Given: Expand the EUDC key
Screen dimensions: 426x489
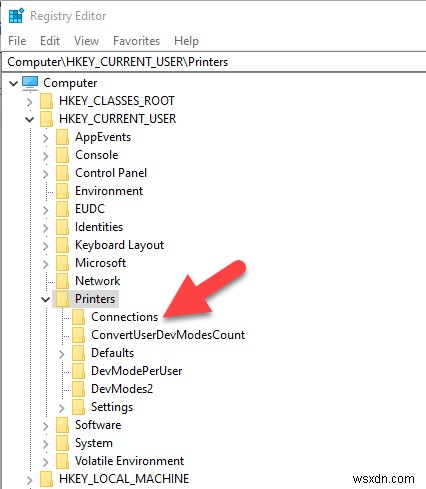Looking at the screenshot, I should point(46,210).
